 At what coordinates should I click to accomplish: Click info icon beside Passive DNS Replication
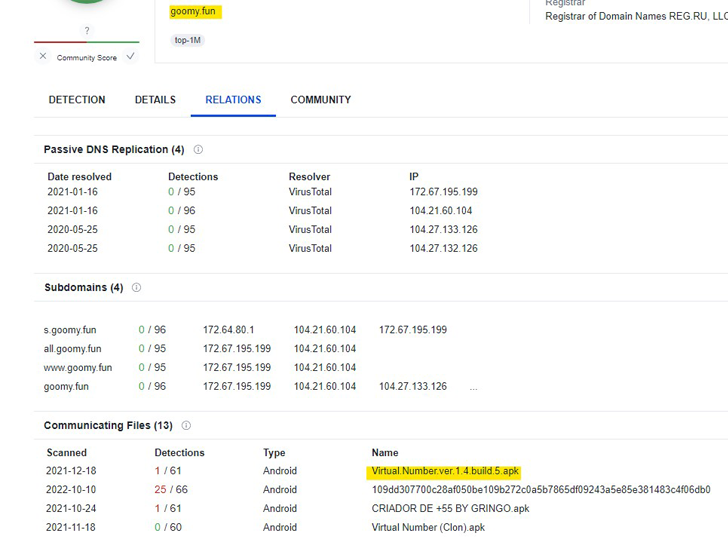point(198,150)
